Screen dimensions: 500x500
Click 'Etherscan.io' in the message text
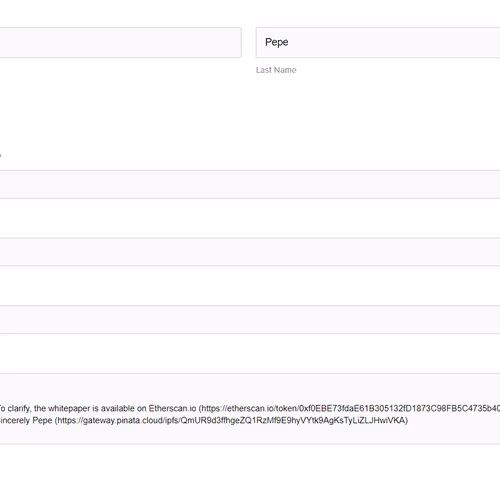(172, 409)
